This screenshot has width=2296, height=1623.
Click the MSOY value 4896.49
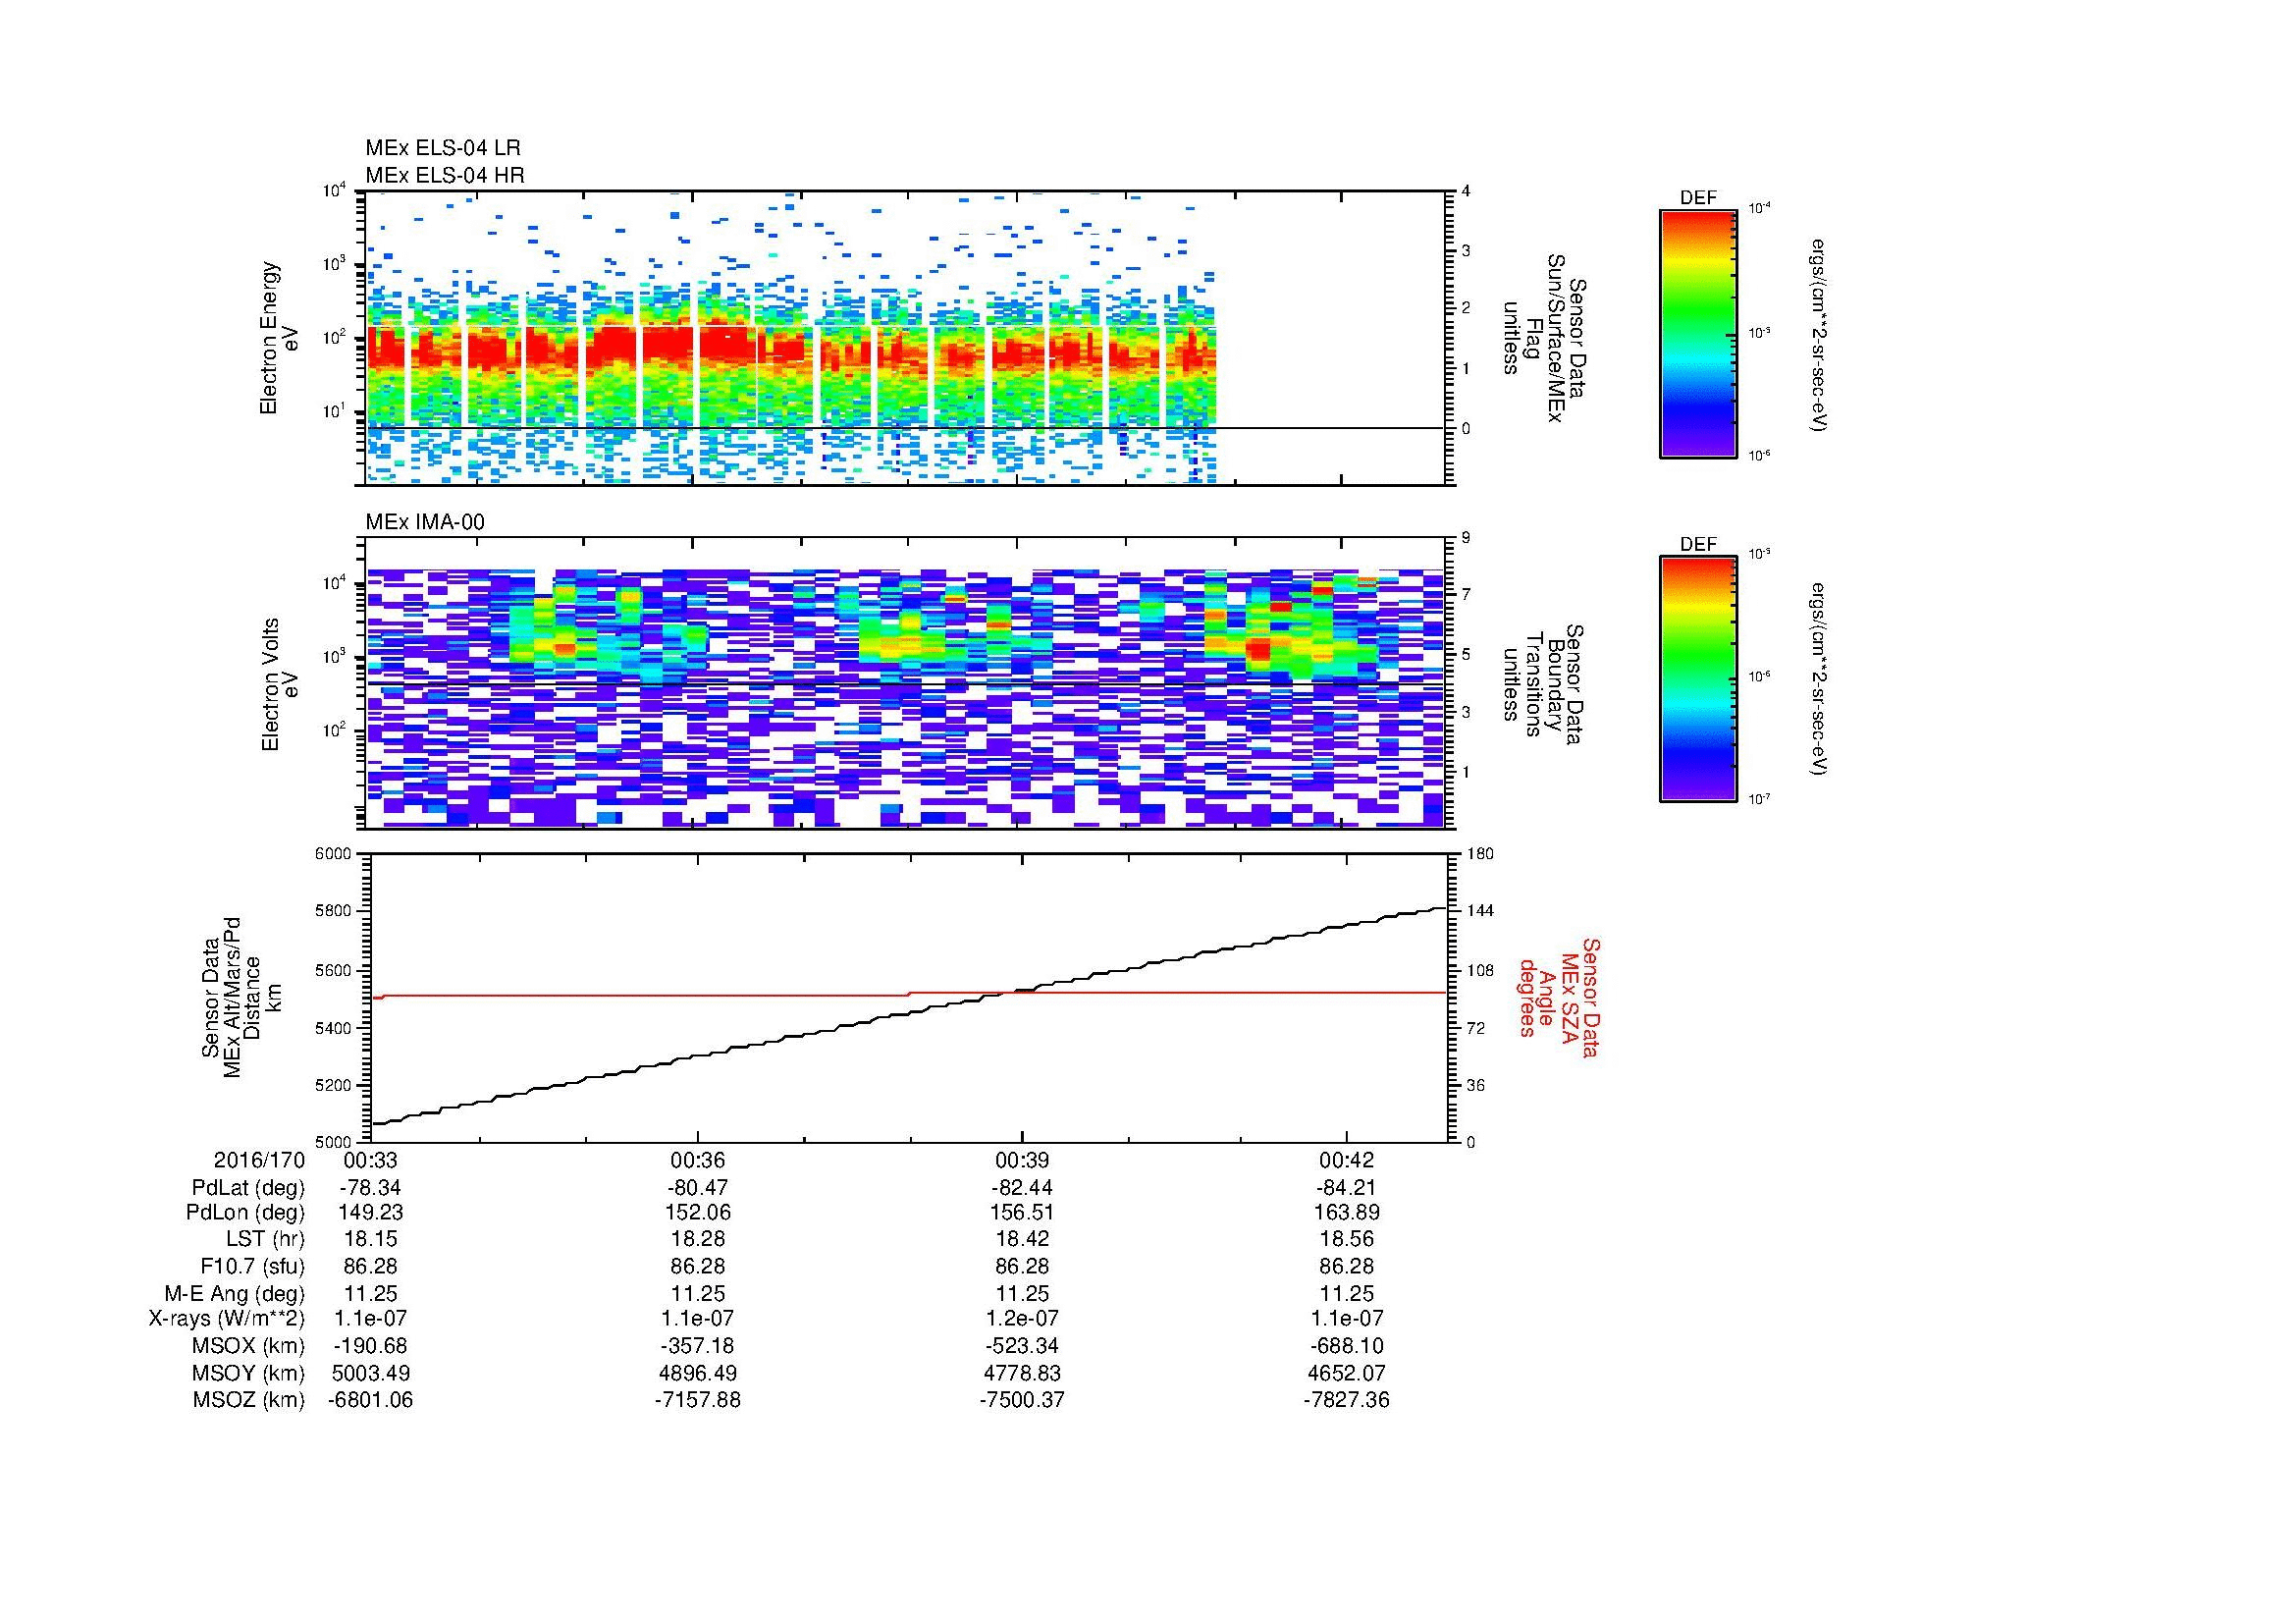click(698, 1373)
